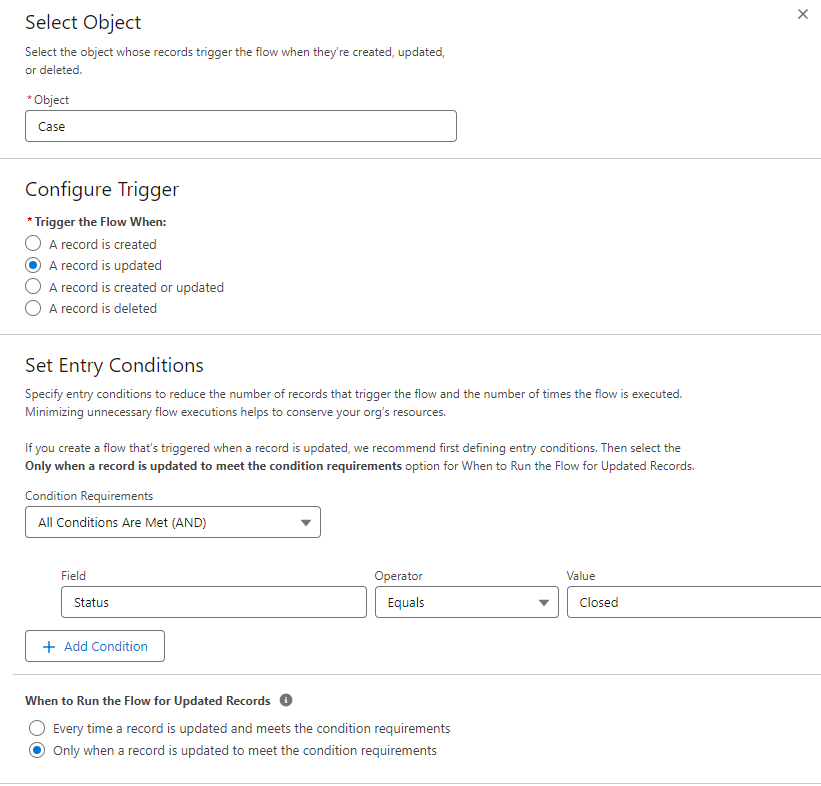Close the Select Object panel
The image size is (821, 786).
click(802, 15)
